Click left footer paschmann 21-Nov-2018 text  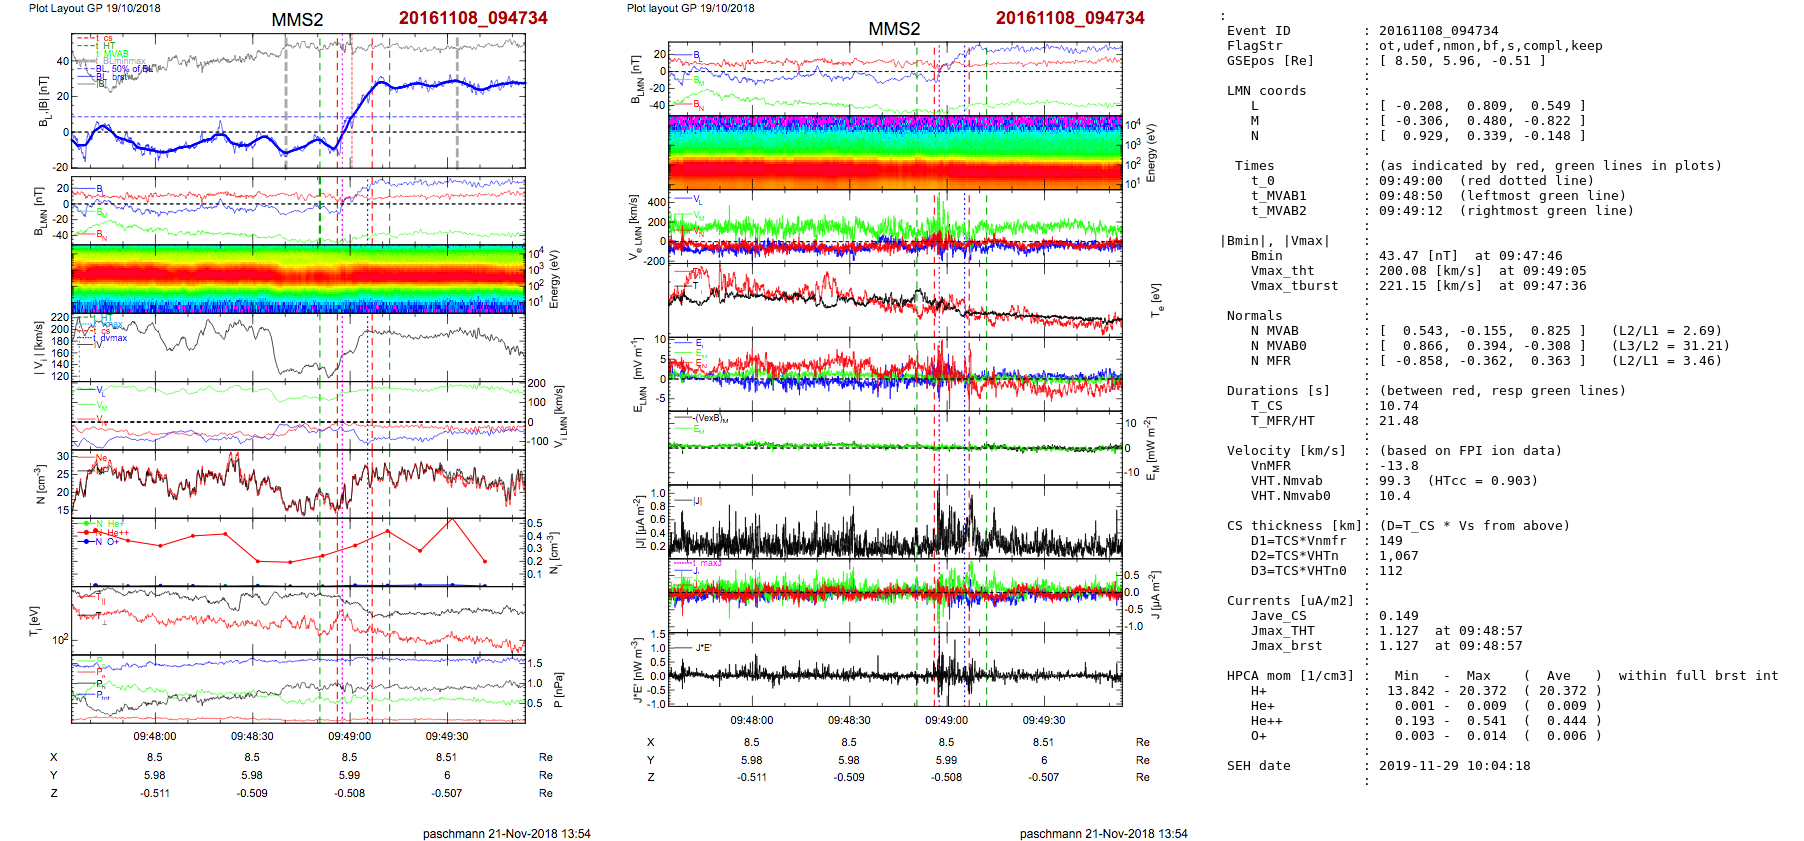coord(506,833)
